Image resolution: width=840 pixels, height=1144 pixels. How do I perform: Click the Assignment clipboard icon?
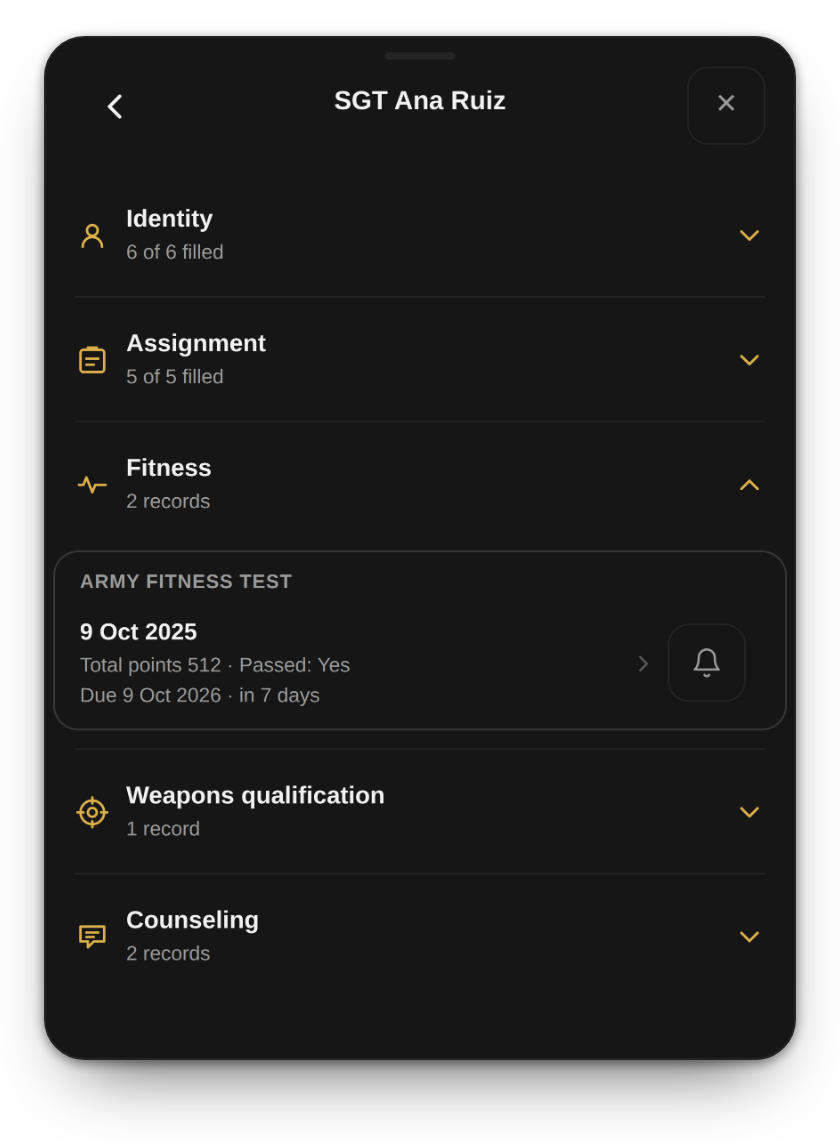92,360
